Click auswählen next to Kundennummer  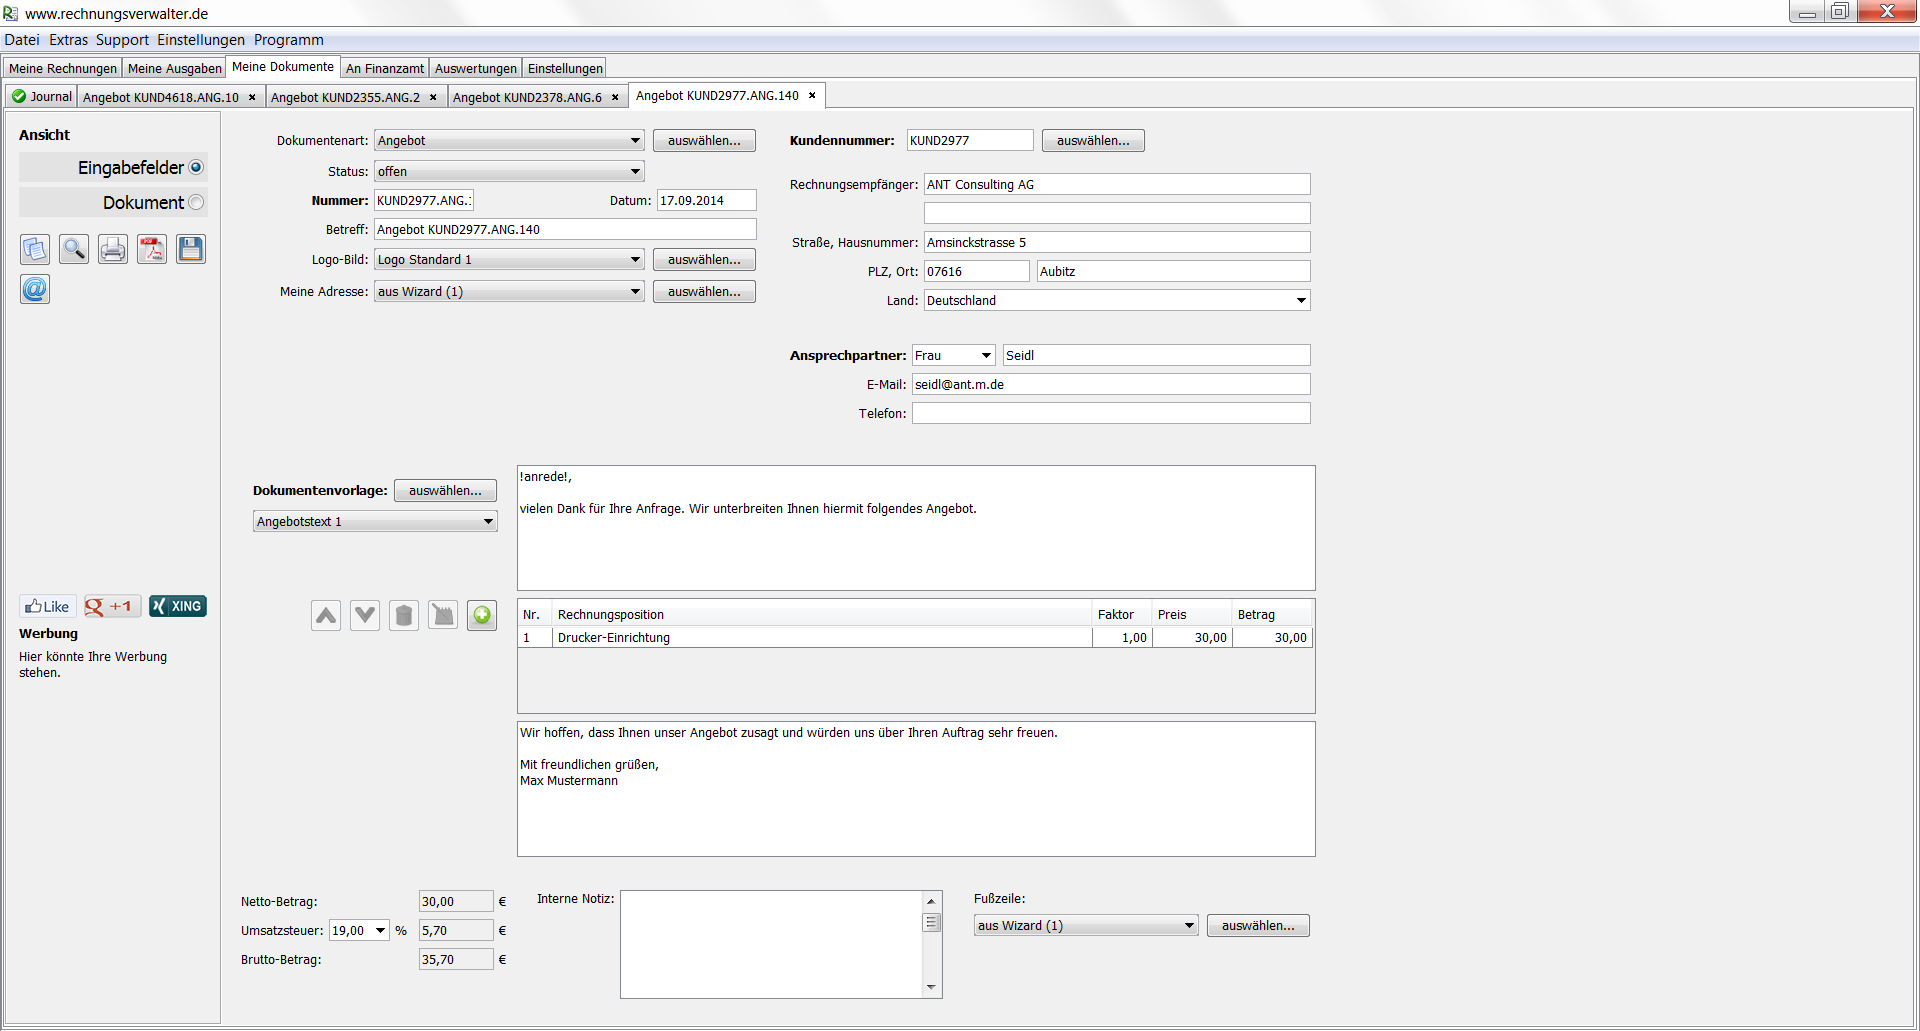pyautogui.click(x=1093, y=141)
